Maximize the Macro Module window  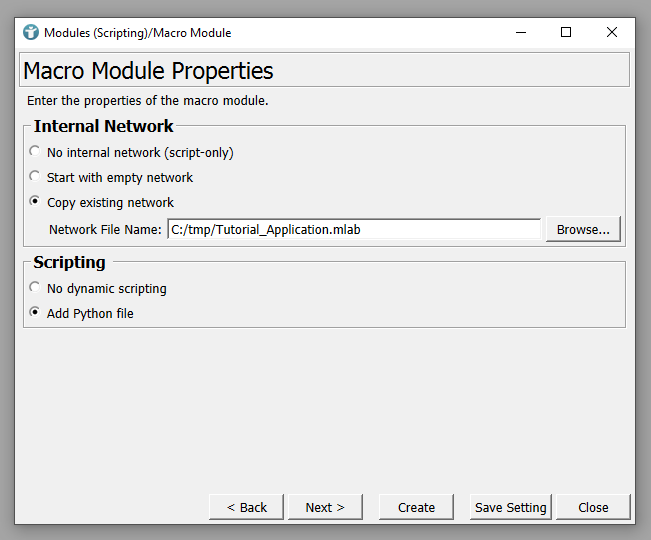[x=566, y=32]
